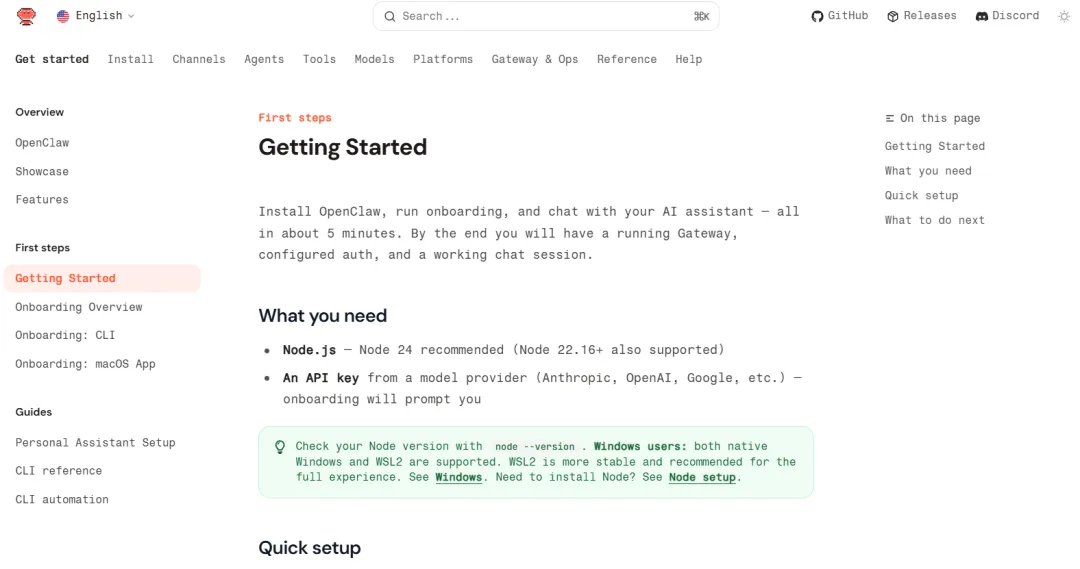Image resolution: width=1080 pixels, height=569 pixels.
Task: Select Onboarding Overview in sidebar
Action: coord(79,307)
